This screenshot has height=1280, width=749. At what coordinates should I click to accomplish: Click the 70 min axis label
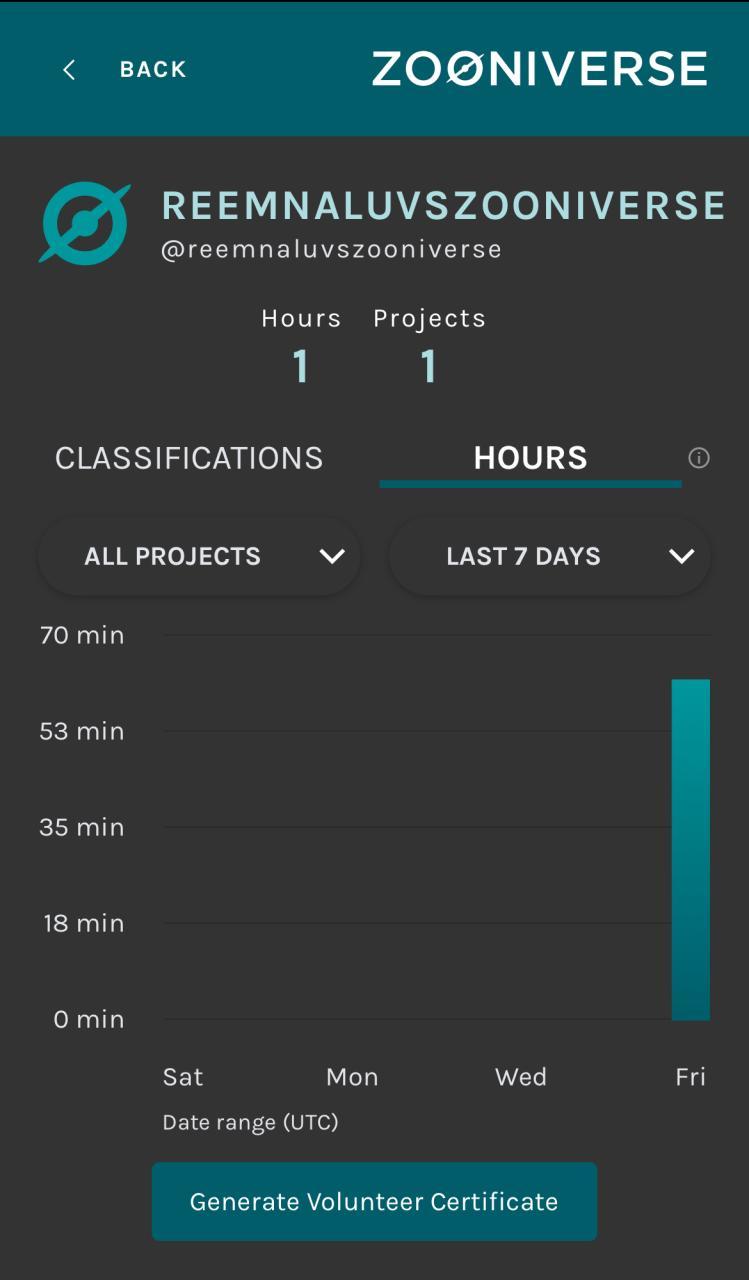click(82, 635)
